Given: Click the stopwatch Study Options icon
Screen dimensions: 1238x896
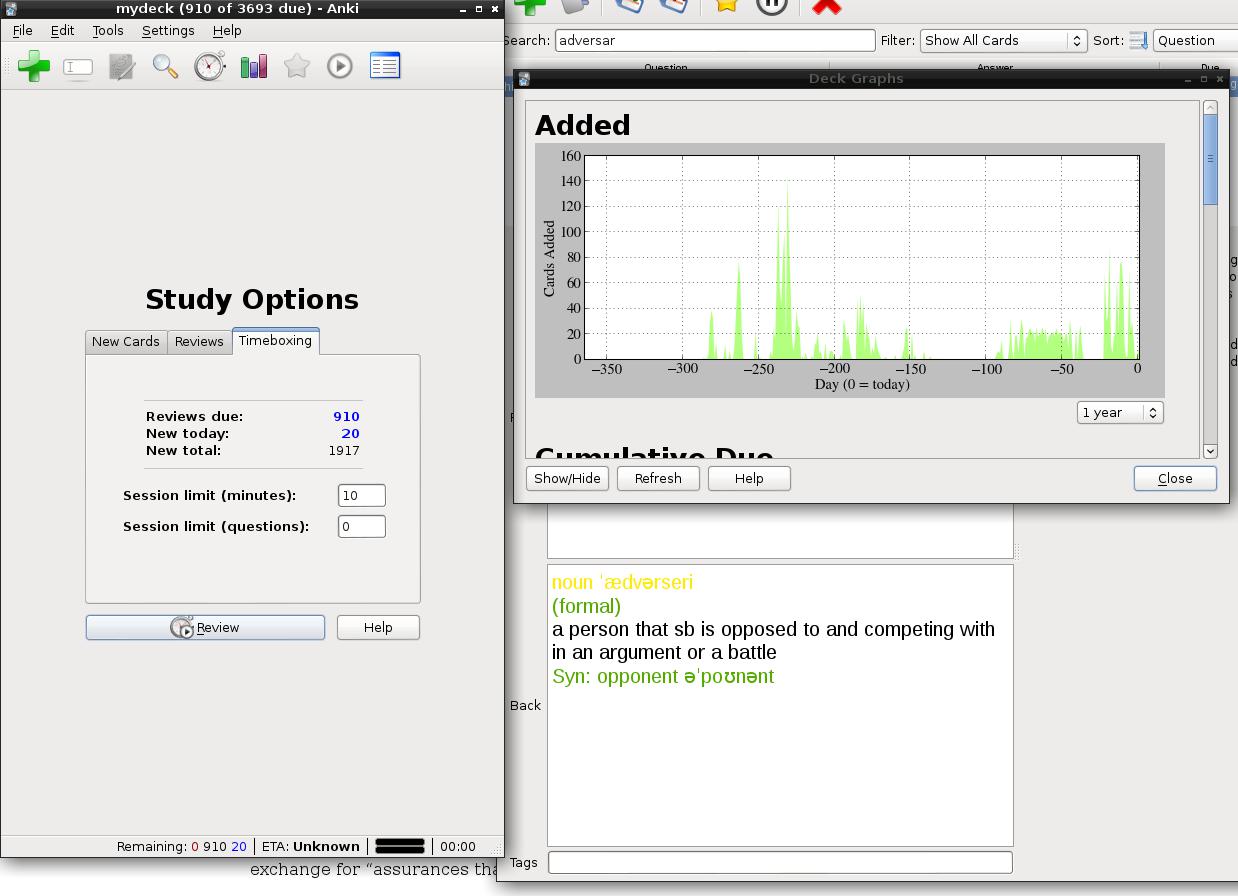Looking at the screenshot, I should click(x=209, y=66).
